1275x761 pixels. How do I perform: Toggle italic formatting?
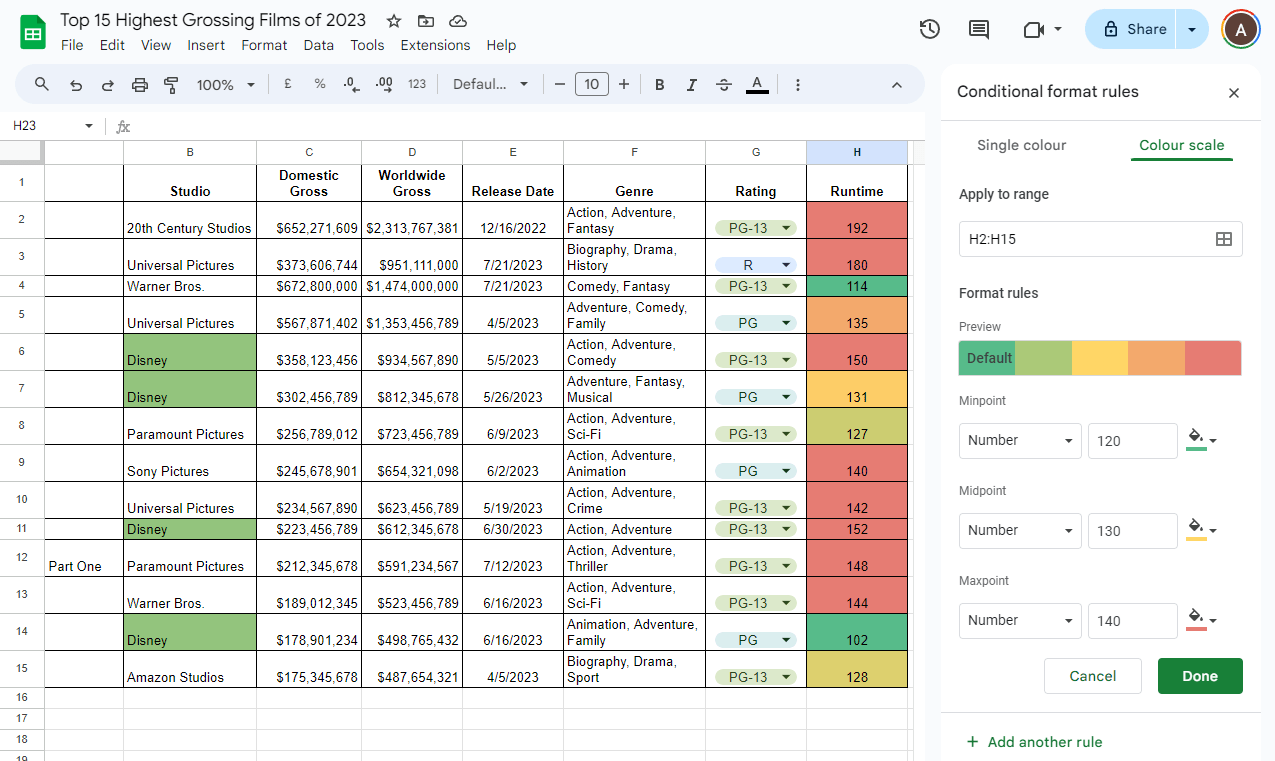click(x=692, y=85)
